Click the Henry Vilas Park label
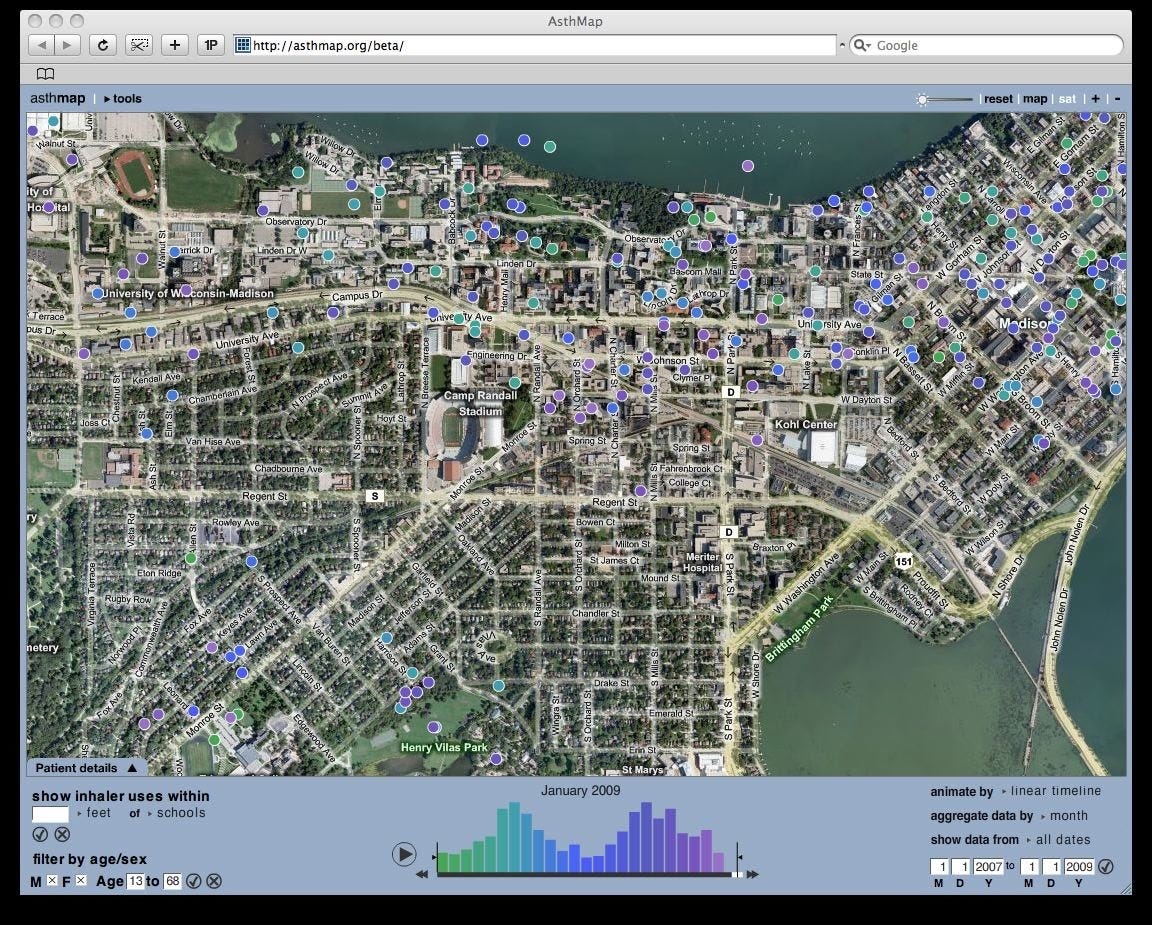The height and width of the screenshot is (925, 1152). click(444, 747)
